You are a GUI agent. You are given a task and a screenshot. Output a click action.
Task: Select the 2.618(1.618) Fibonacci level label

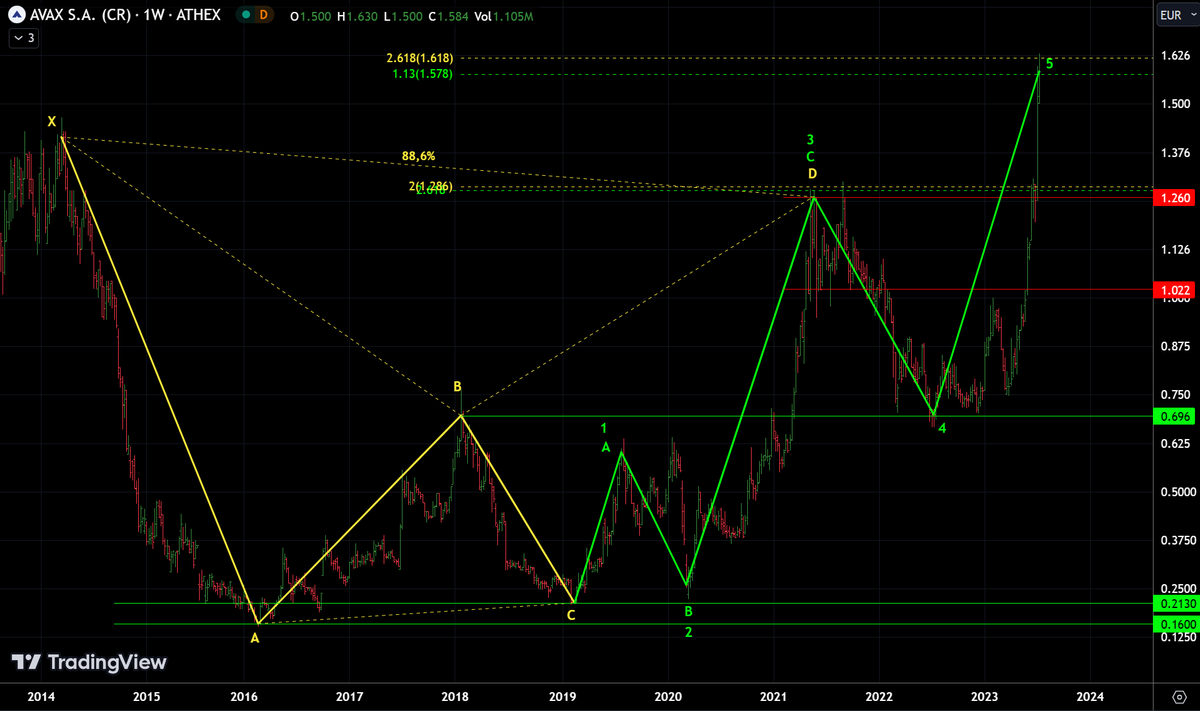click(419, 58)
